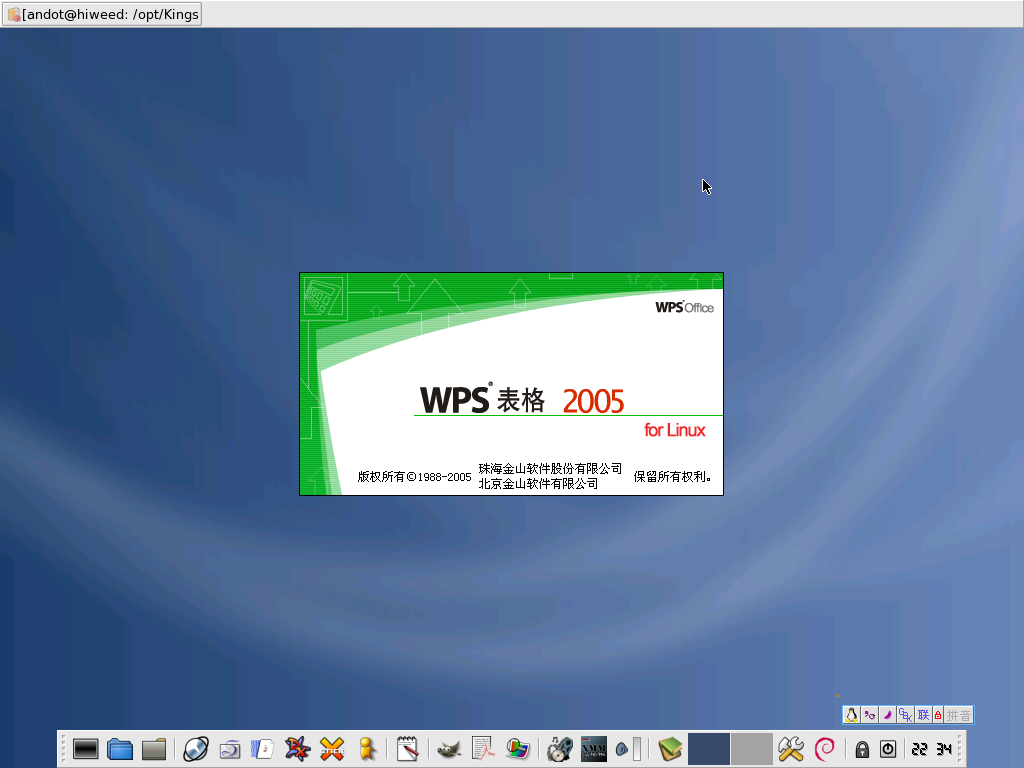The height and width of the screenshot is (768, 1024).
Task: Launch the Dx star-shaped application
Action: [297, 749]
